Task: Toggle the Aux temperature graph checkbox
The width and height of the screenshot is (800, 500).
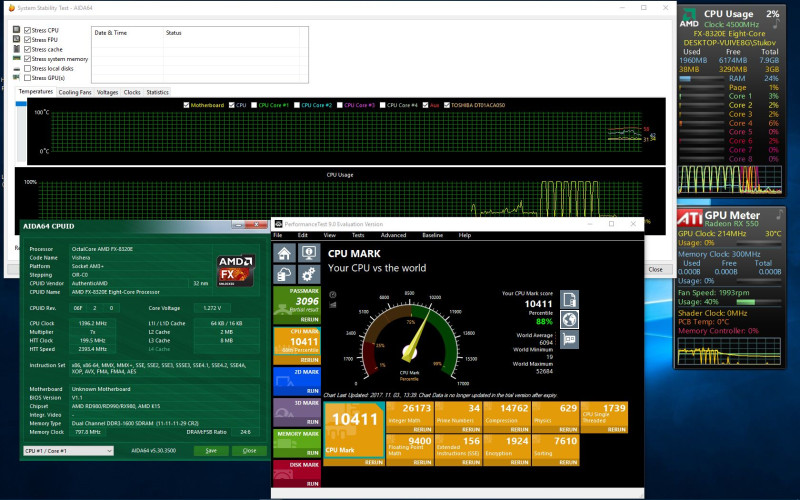Action: (426, 105)
